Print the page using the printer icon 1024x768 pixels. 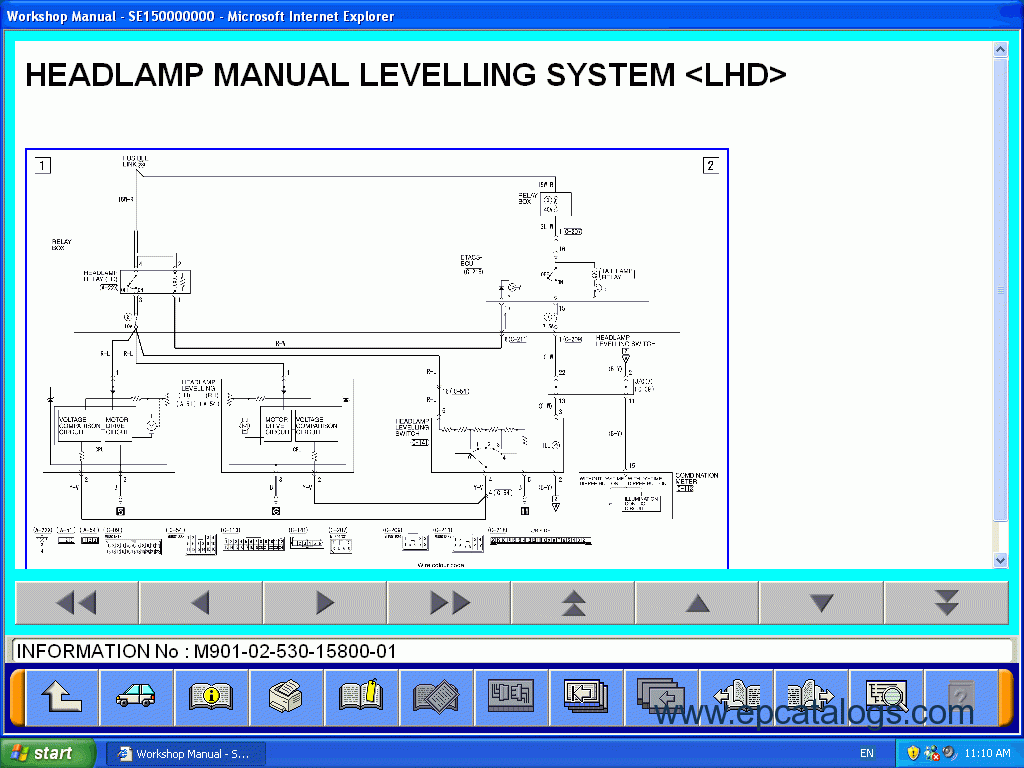(x=285, y=697)
